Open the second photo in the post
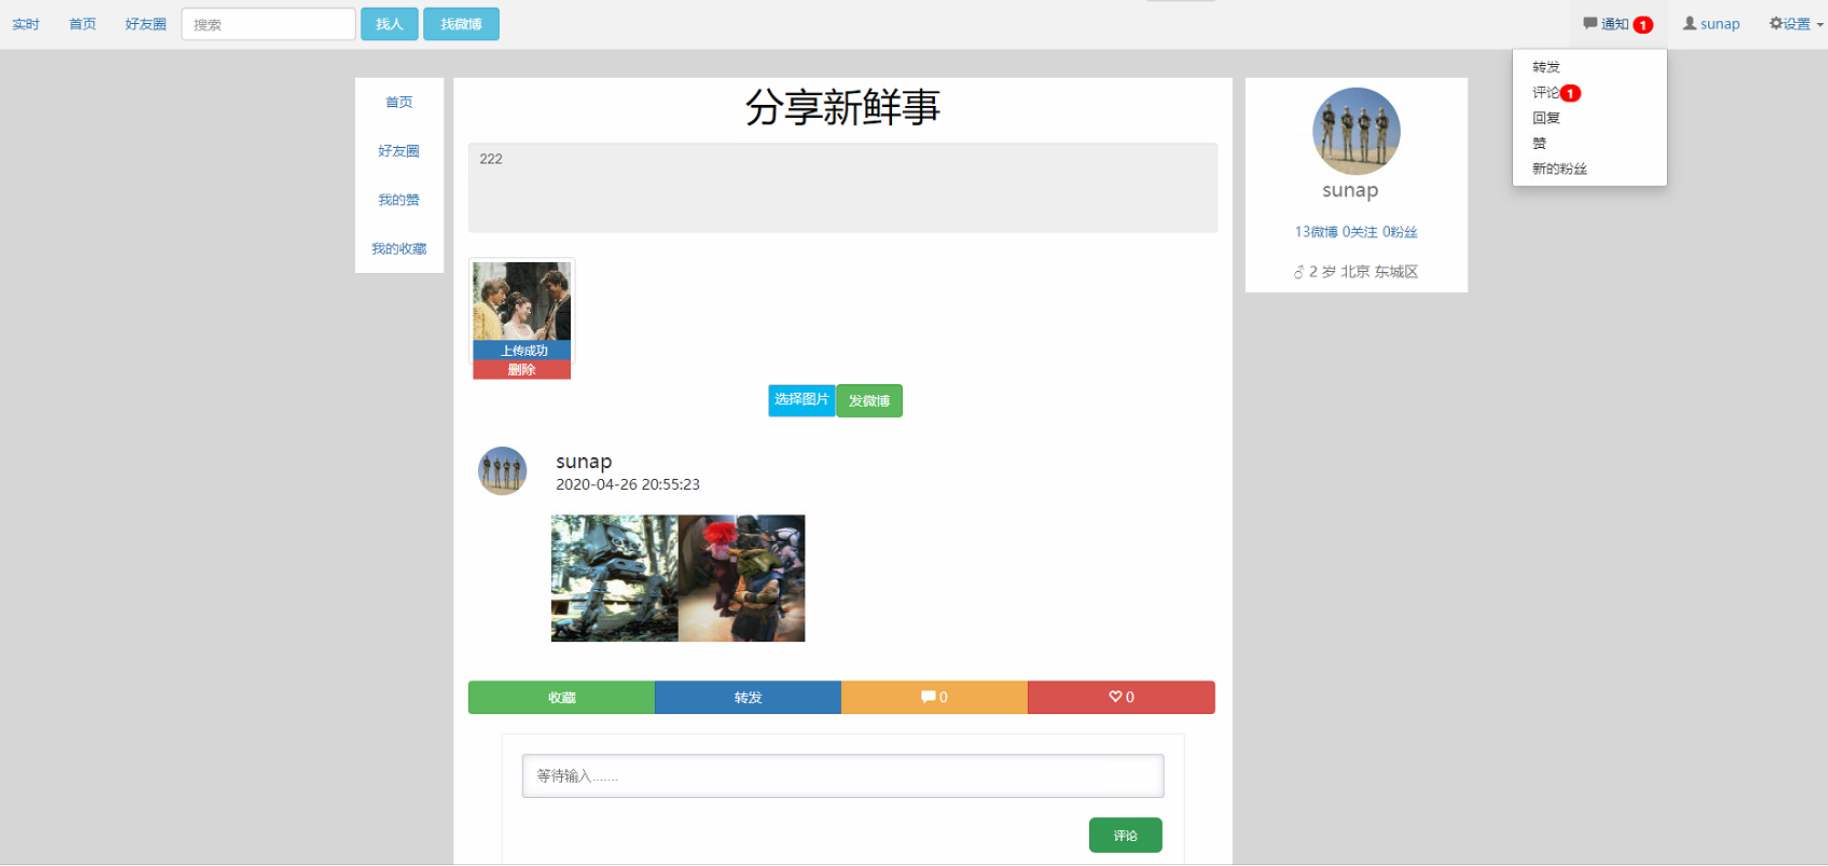Viewport: 1828px width, 866px height. point(742,578)
